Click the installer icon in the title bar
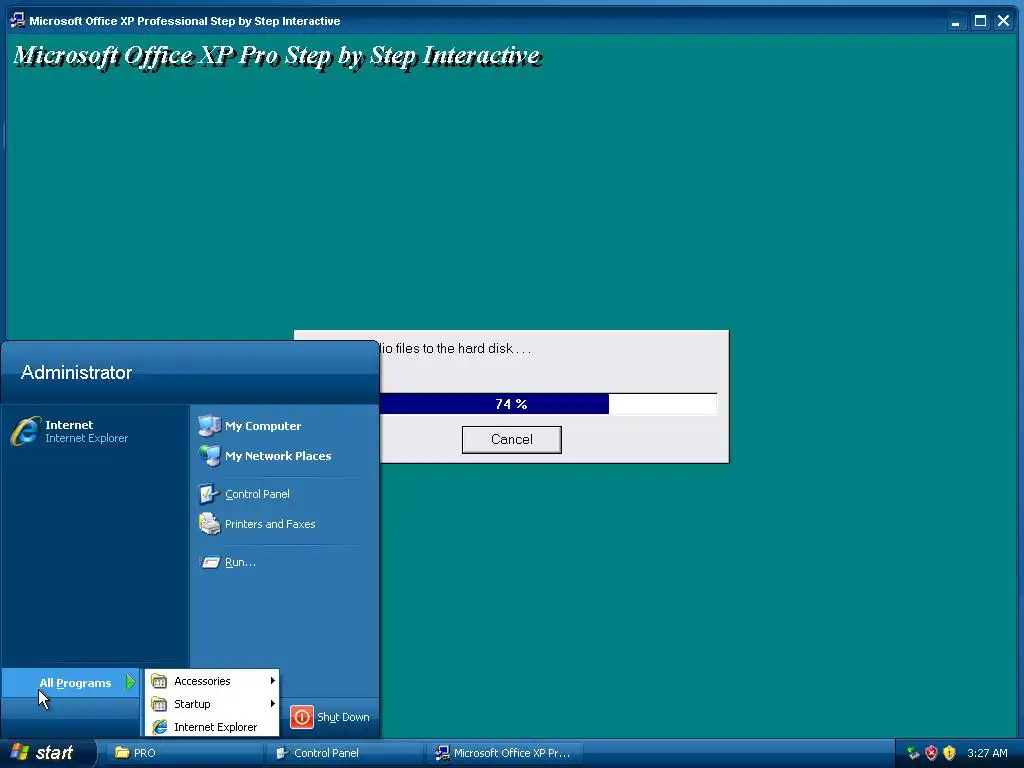This screenshot has width=1024, height=768. (18, 20)
